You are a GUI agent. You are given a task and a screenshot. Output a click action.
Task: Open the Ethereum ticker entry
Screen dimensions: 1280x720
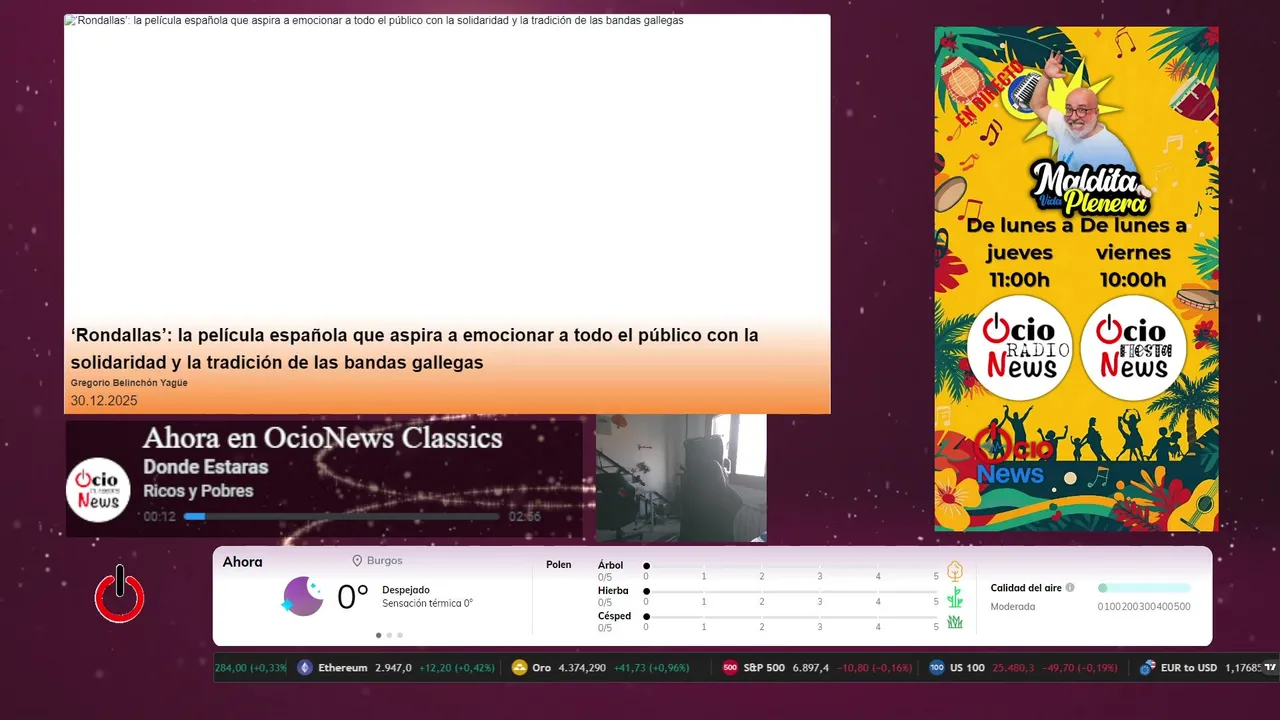click(x=397, y=668)
